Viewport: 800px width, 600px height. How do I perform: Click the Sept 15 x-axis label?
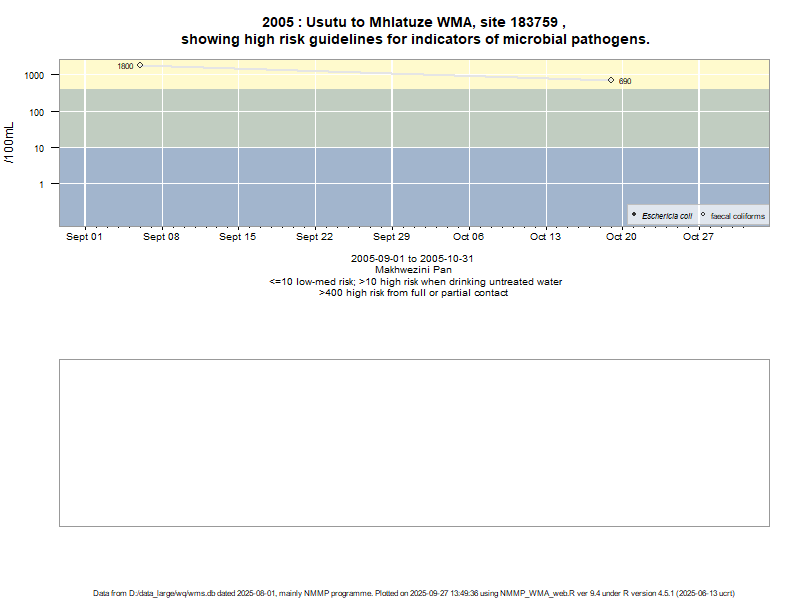[238, 237]
